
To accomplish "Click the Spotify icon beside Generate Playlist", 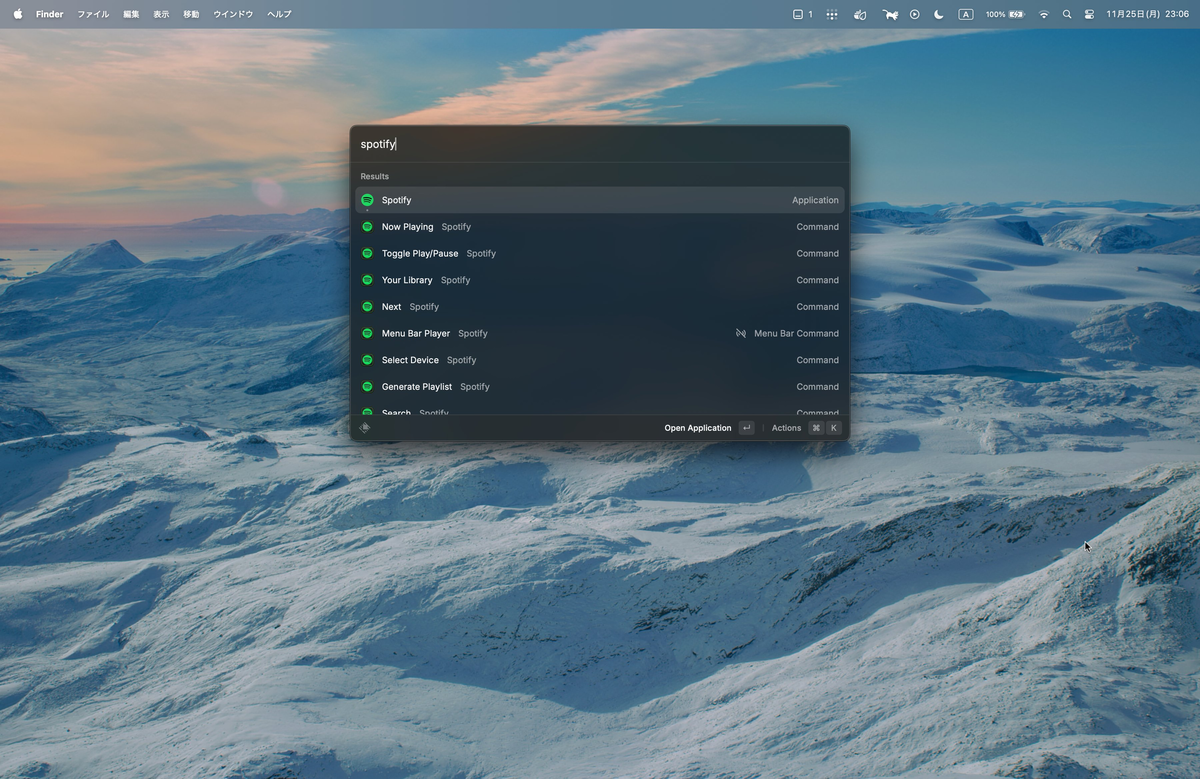I will click(x=367, y=387).
